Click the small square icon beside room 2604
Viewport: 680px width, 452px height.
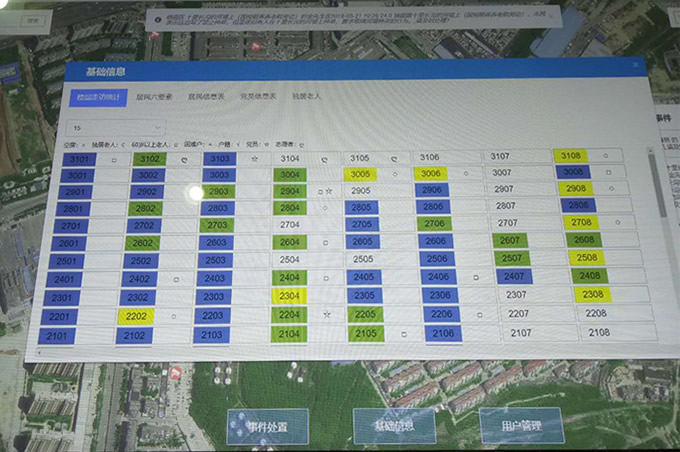click(324, 243)
